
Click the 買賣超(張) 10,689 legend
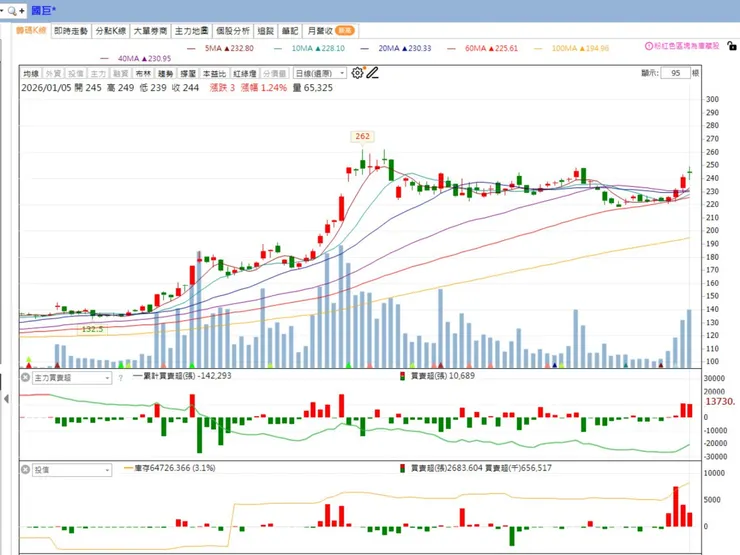pyautogui.click(x=437, y=376)
